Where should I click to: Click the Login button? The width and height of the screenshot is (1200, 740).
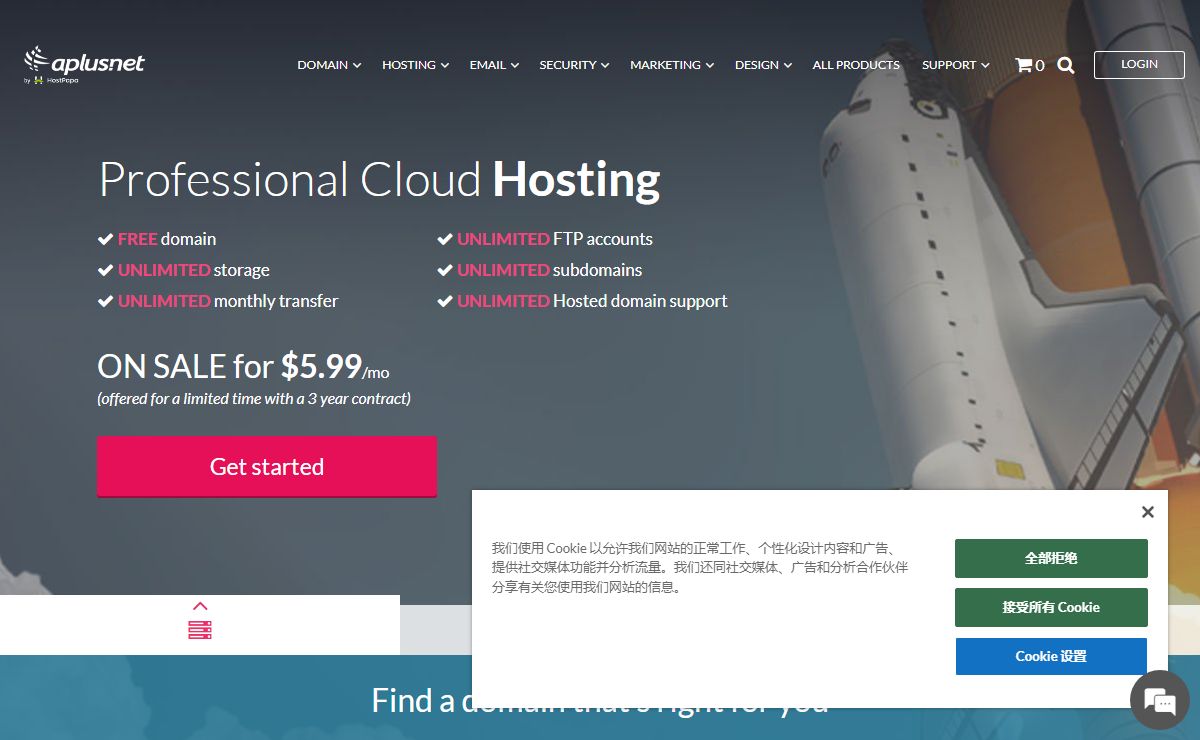point(1139,64)
